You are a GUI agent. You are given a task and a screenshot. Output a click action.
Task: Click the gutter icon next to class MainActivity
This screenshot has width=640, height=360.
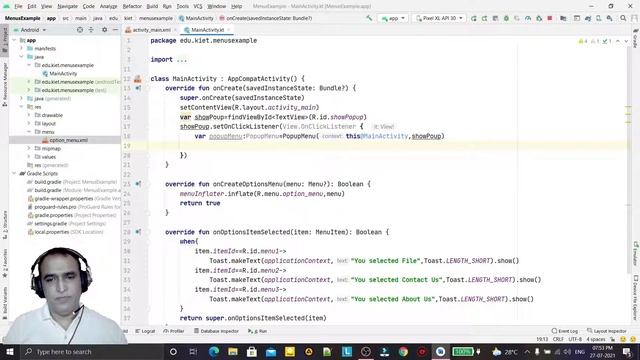[x=138, y=79]
